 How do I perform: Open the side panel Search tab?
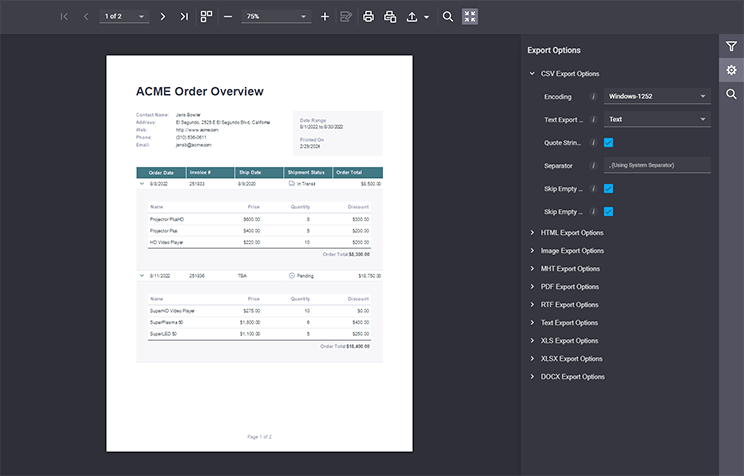[x=731, y=94]
